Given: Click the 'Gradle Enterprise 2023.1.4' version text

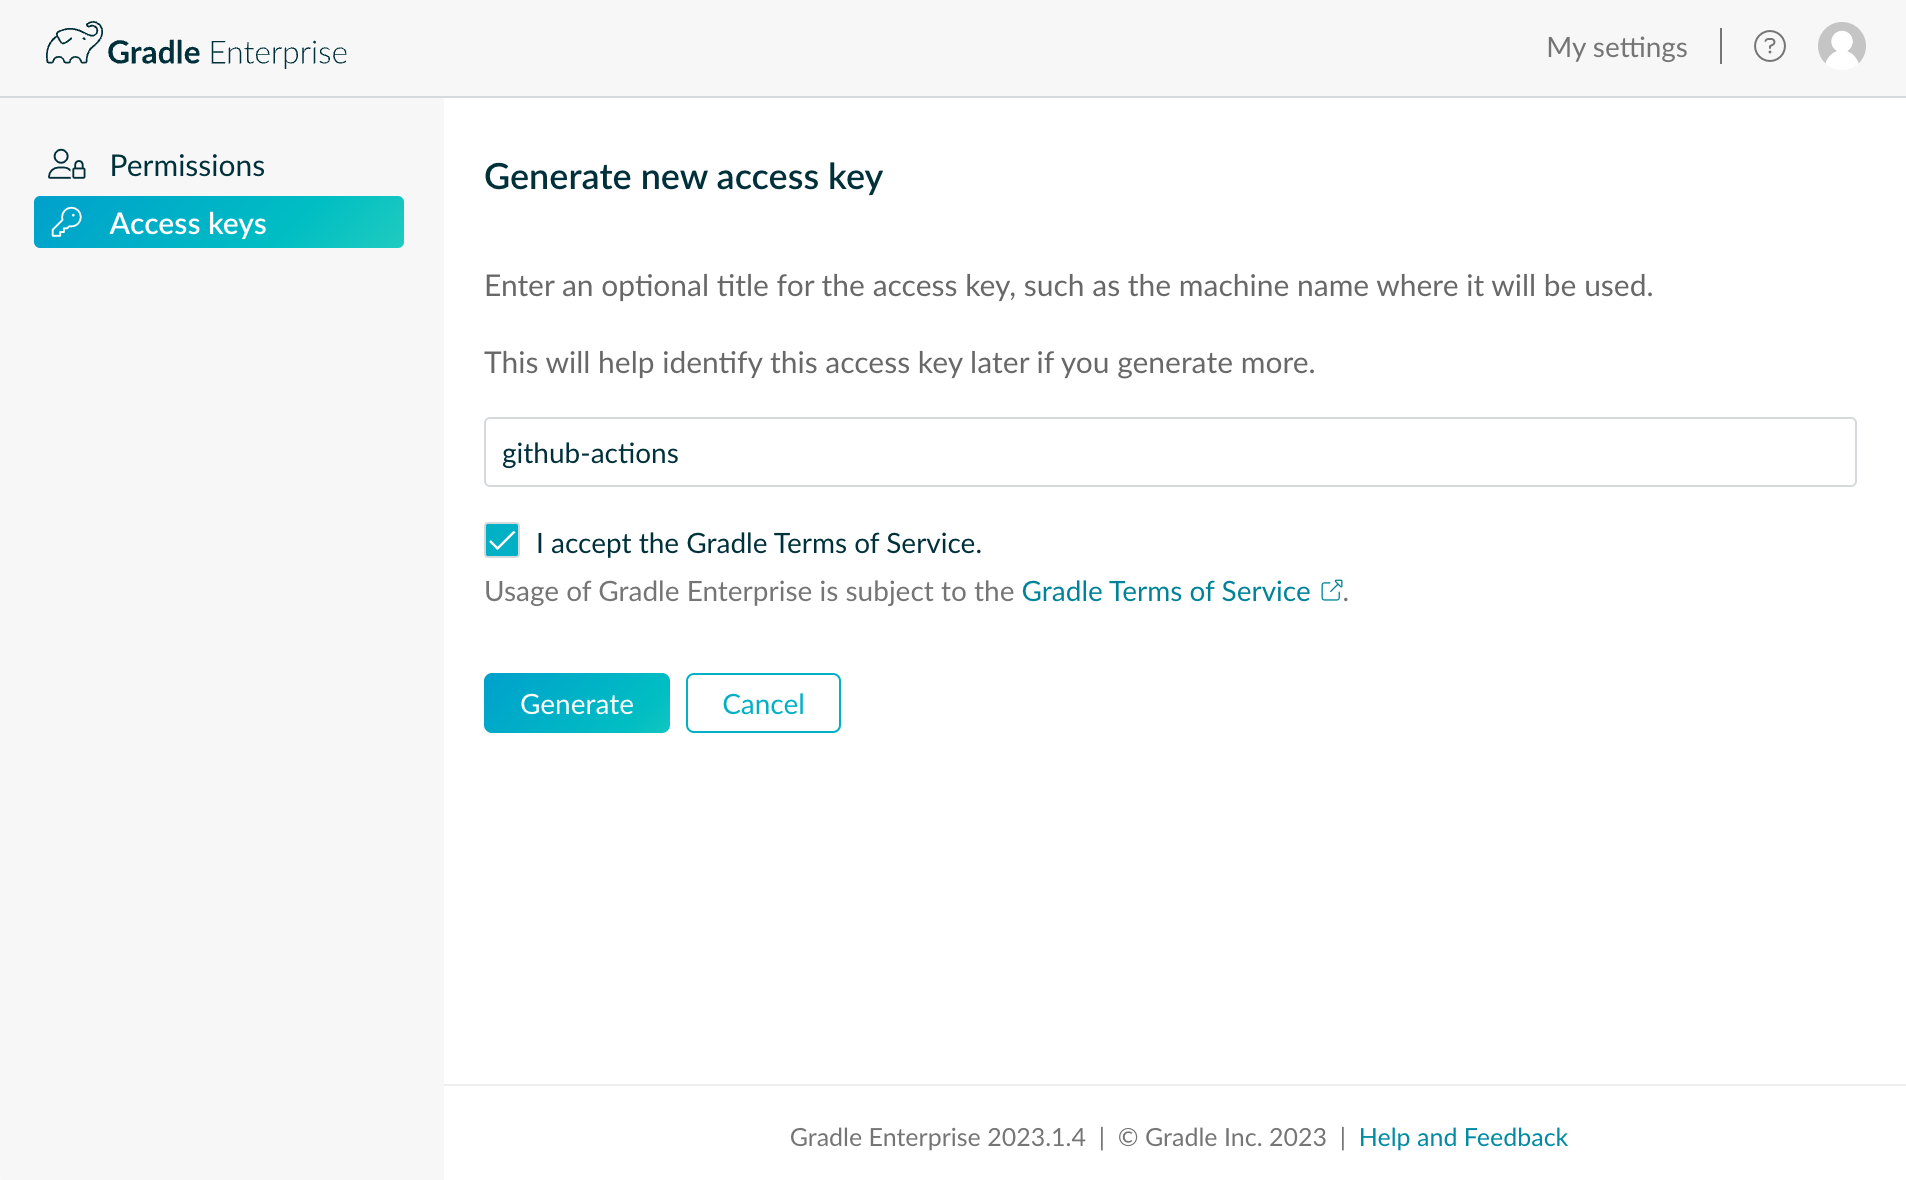Looking at the screenshot, I should pyautogui.click(x=937, y=1137).
